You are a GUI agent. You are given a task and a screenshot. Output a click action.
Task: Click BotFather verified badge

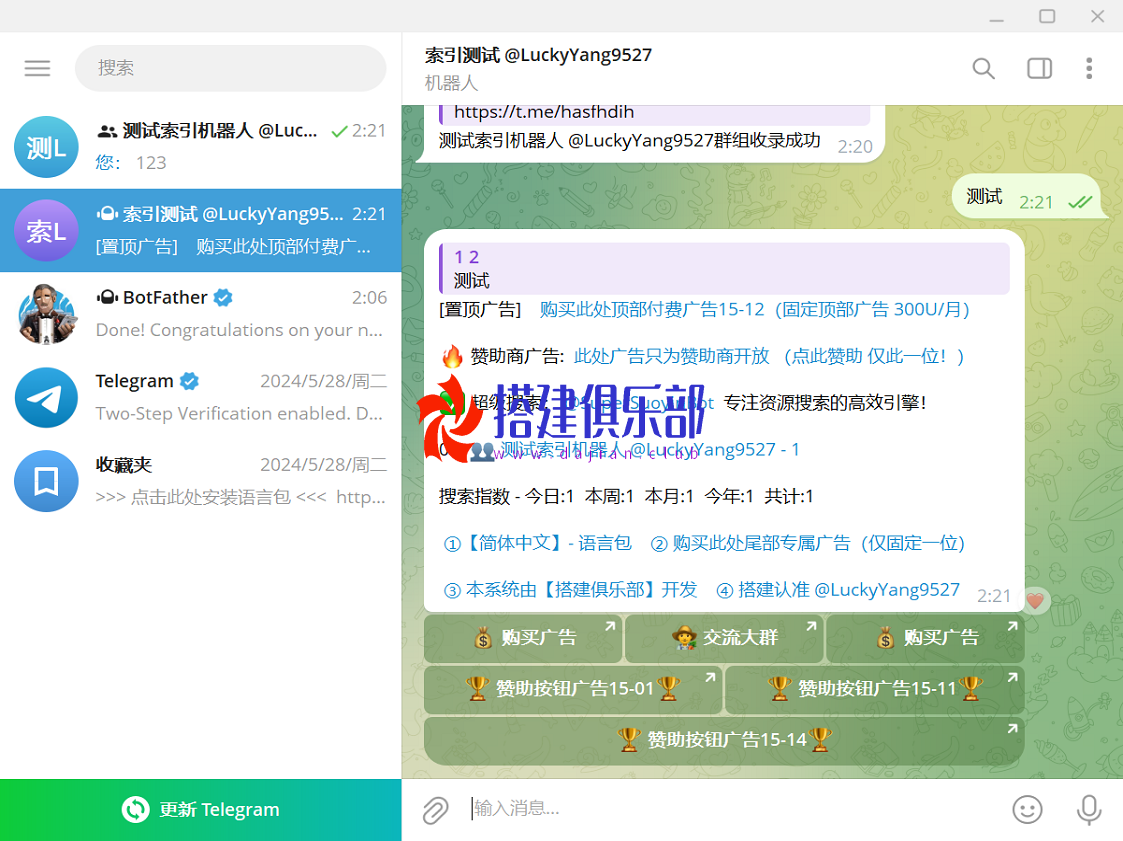tap(223, 297)
